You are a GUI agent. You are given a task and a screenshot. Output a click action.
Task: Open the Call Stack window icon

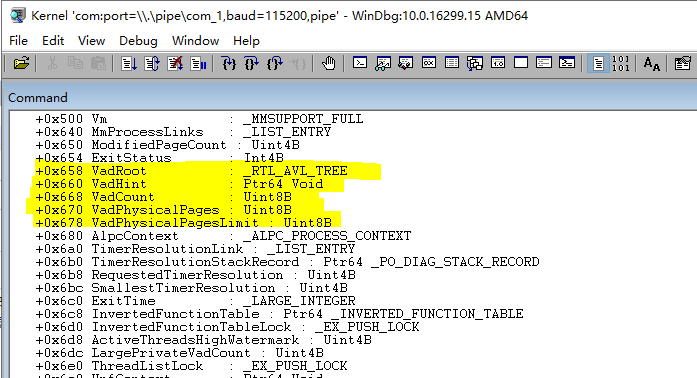click(475, 64)
